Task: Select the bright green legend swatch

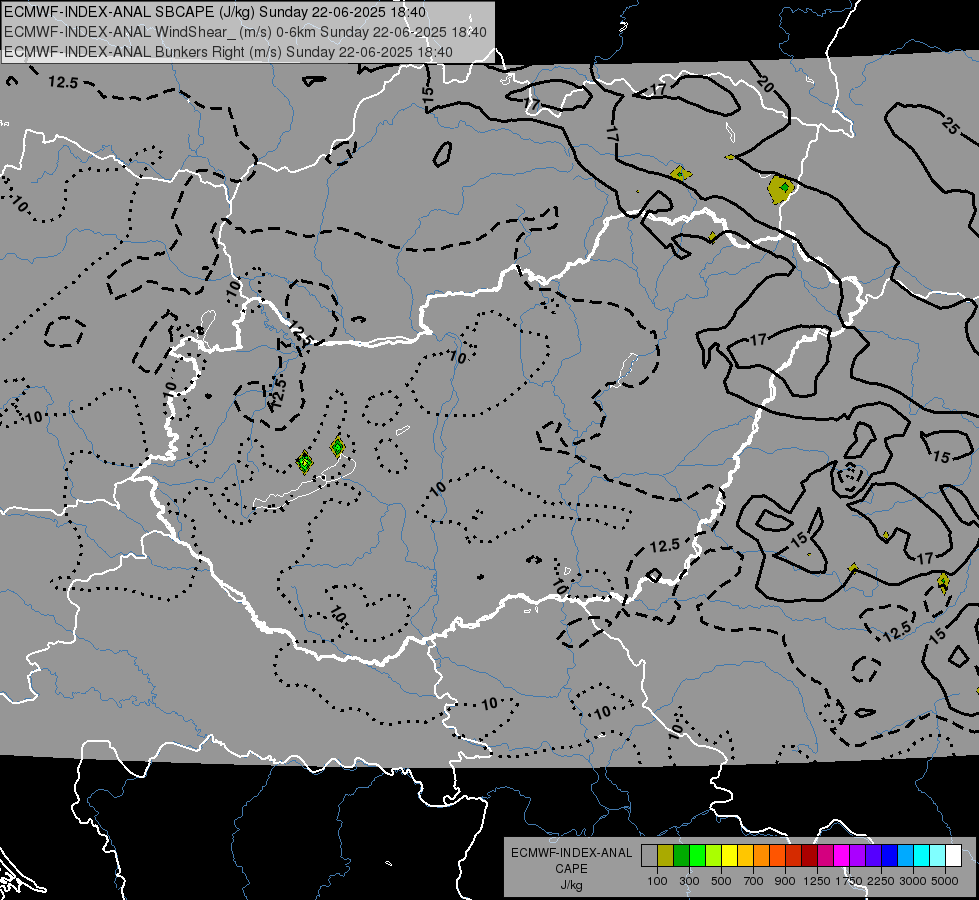Action: pos(697,856)
